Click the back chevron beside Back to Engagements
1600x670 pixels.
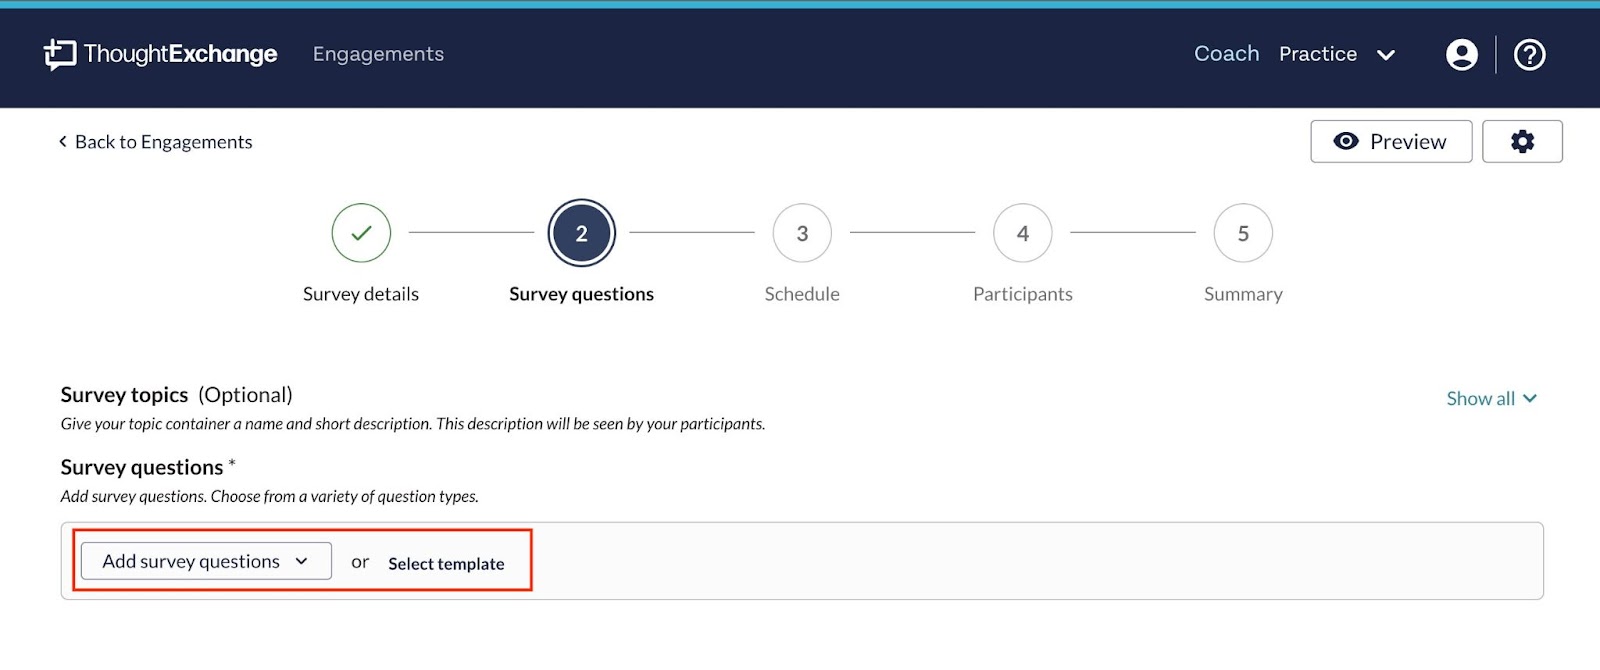click(63, 142)
